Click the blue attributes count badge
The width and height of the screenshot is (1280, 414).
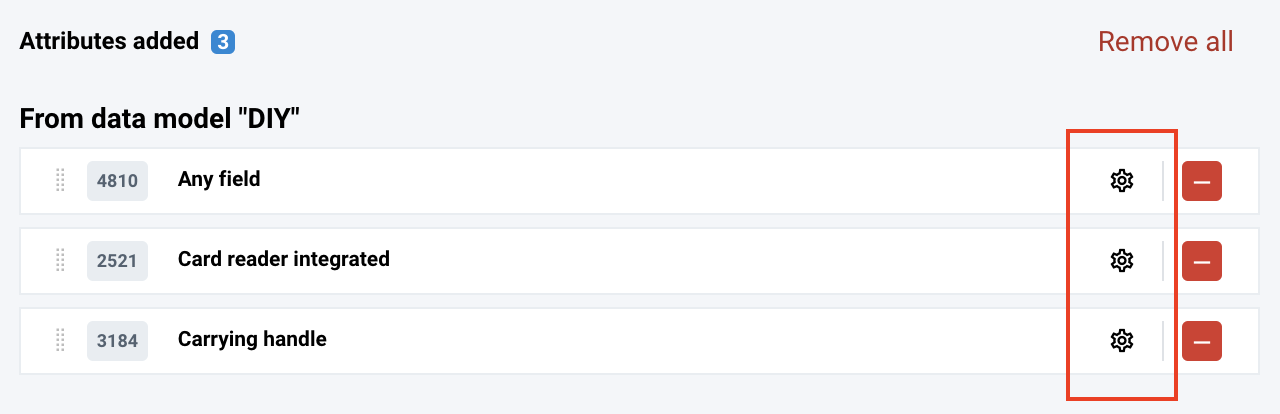[x=223, y=42]
